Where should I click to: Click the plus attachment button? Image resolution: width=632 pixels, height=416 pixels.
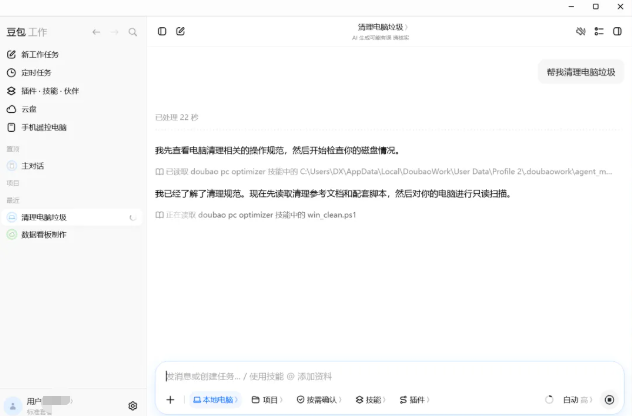click(170, 399)
